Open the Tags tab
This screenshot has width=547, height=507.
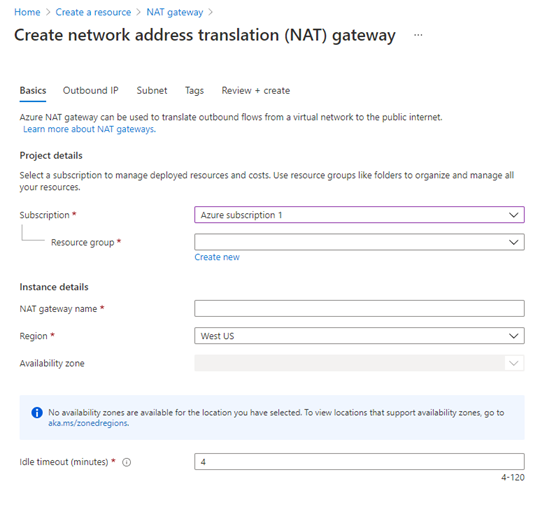[194, 91]
